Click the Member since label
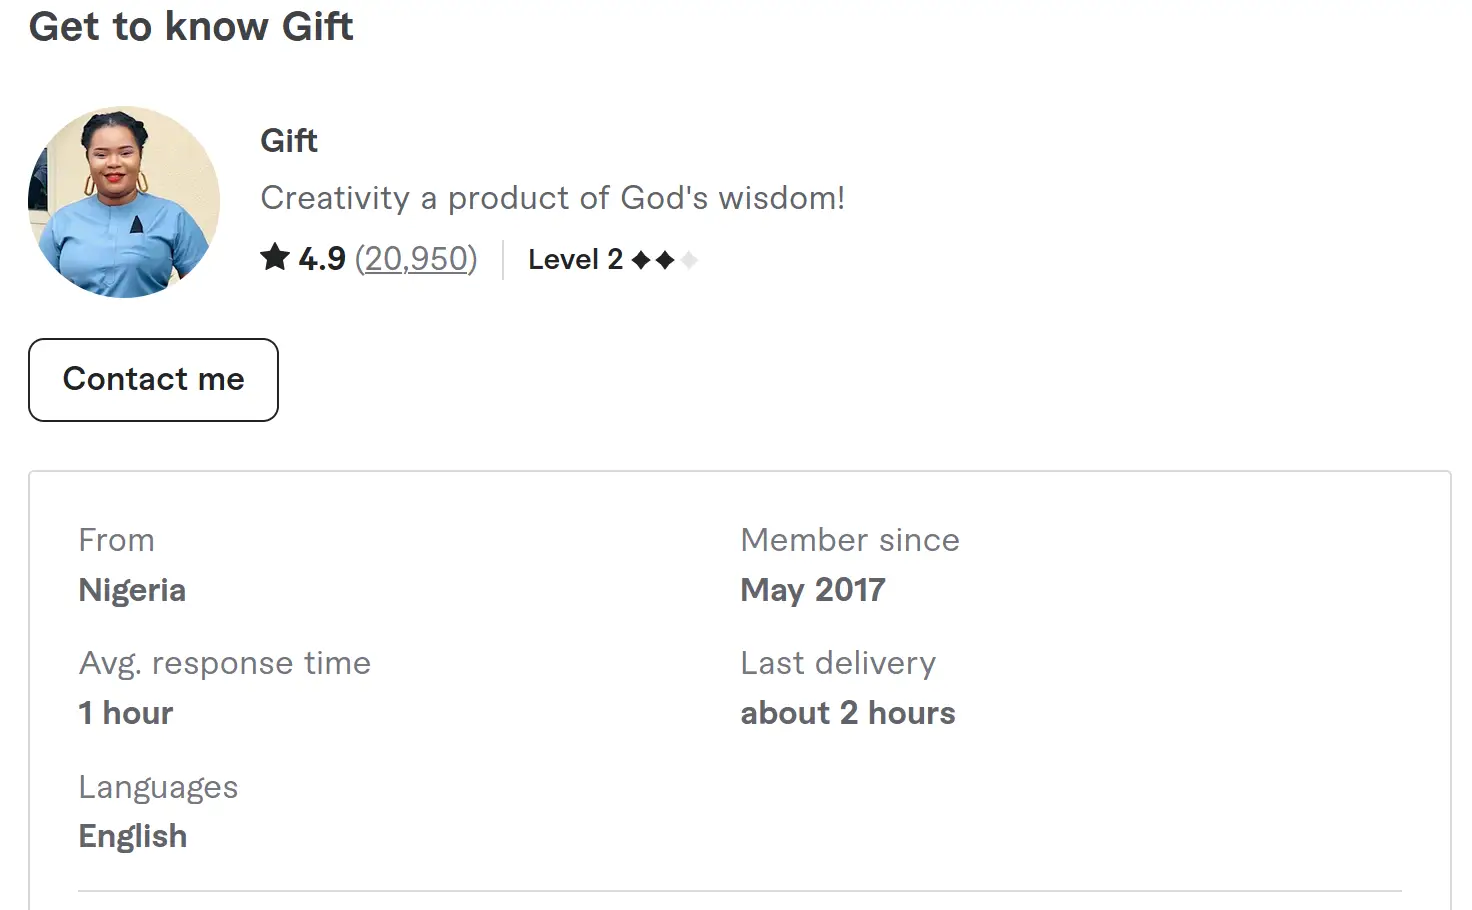The image size is (1472, 910). point(850,540)
